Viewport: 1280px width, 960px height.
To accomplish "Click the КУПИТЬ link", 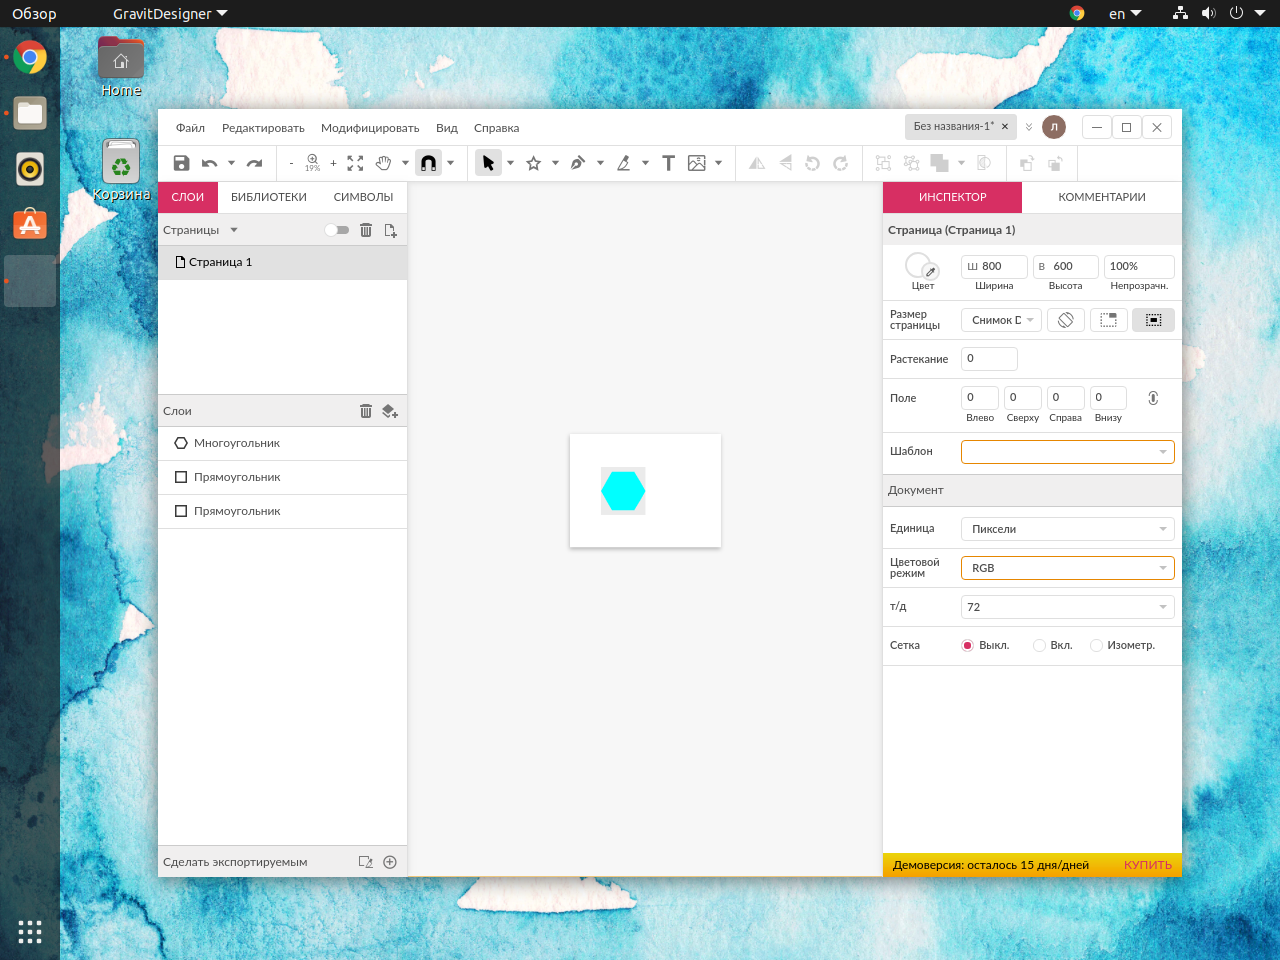I will click(1147, 865).
